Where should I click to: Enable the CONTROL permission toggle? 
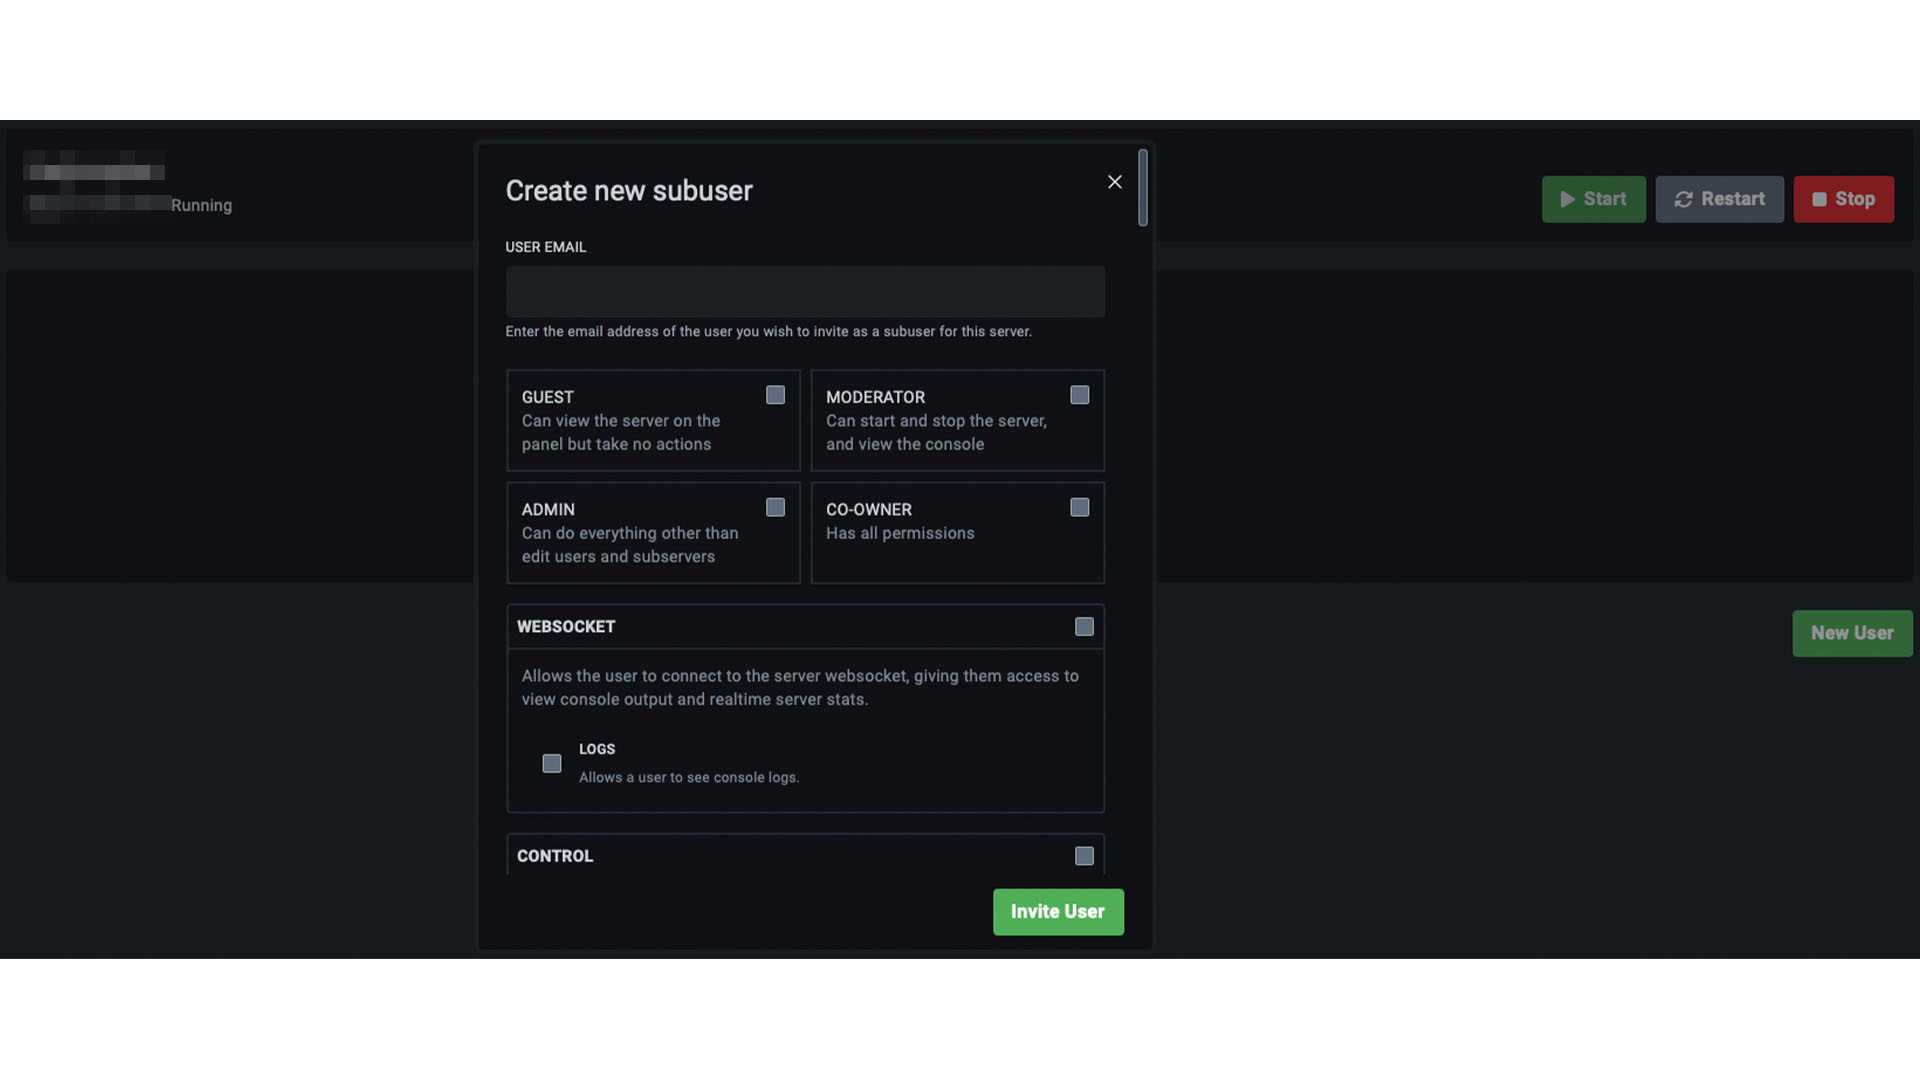(1084, 856)
